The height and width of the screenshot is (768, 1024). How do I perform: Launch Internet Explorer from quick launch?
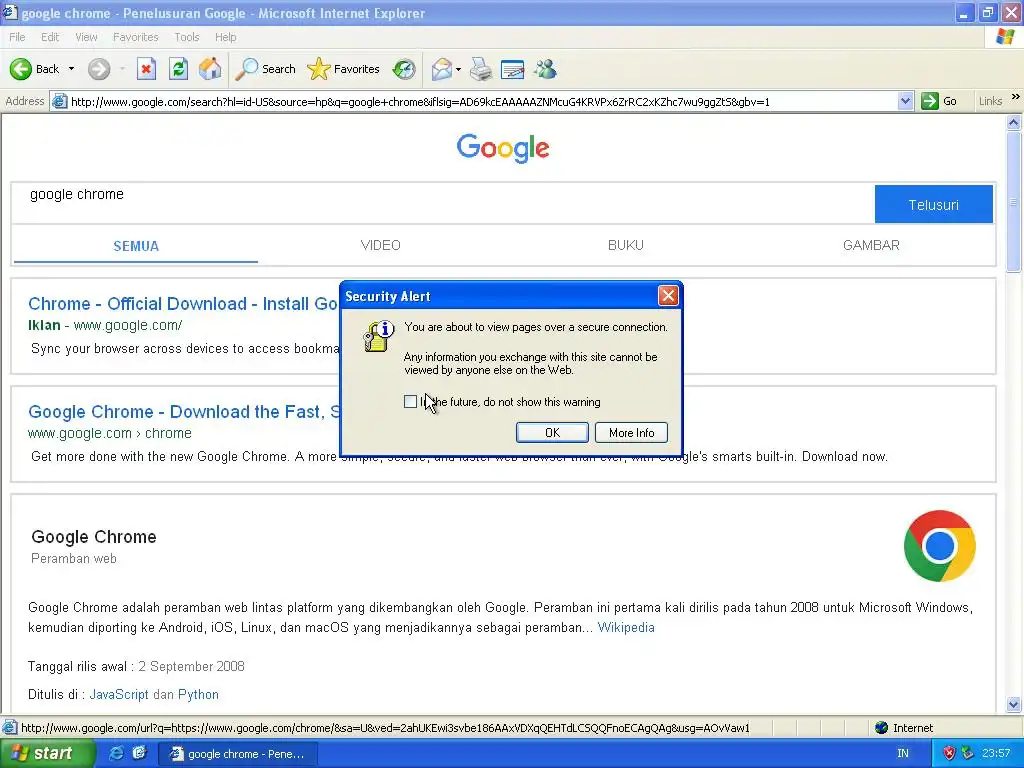click(x=116, y=753)
